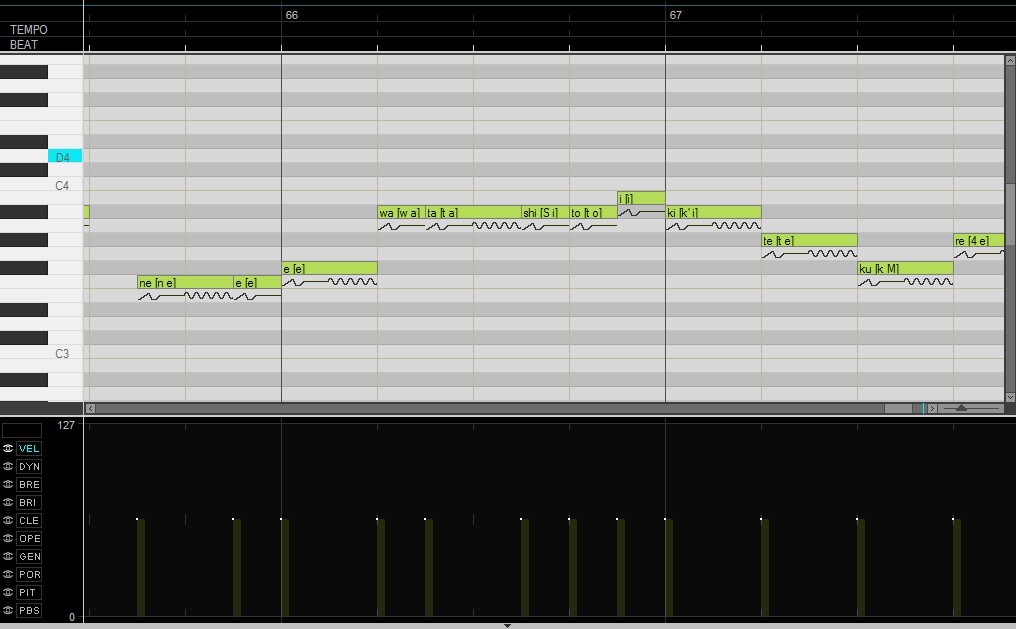Select the "wa [w a]" note
This screenshot has height=629, width=1016.
[401, 212]
